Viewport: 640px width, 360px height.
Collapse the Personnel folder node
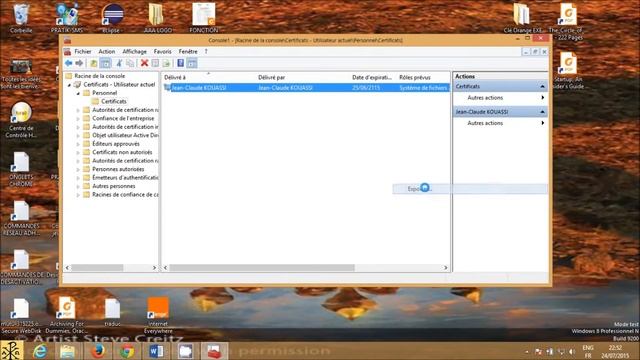tap(78, 93)
